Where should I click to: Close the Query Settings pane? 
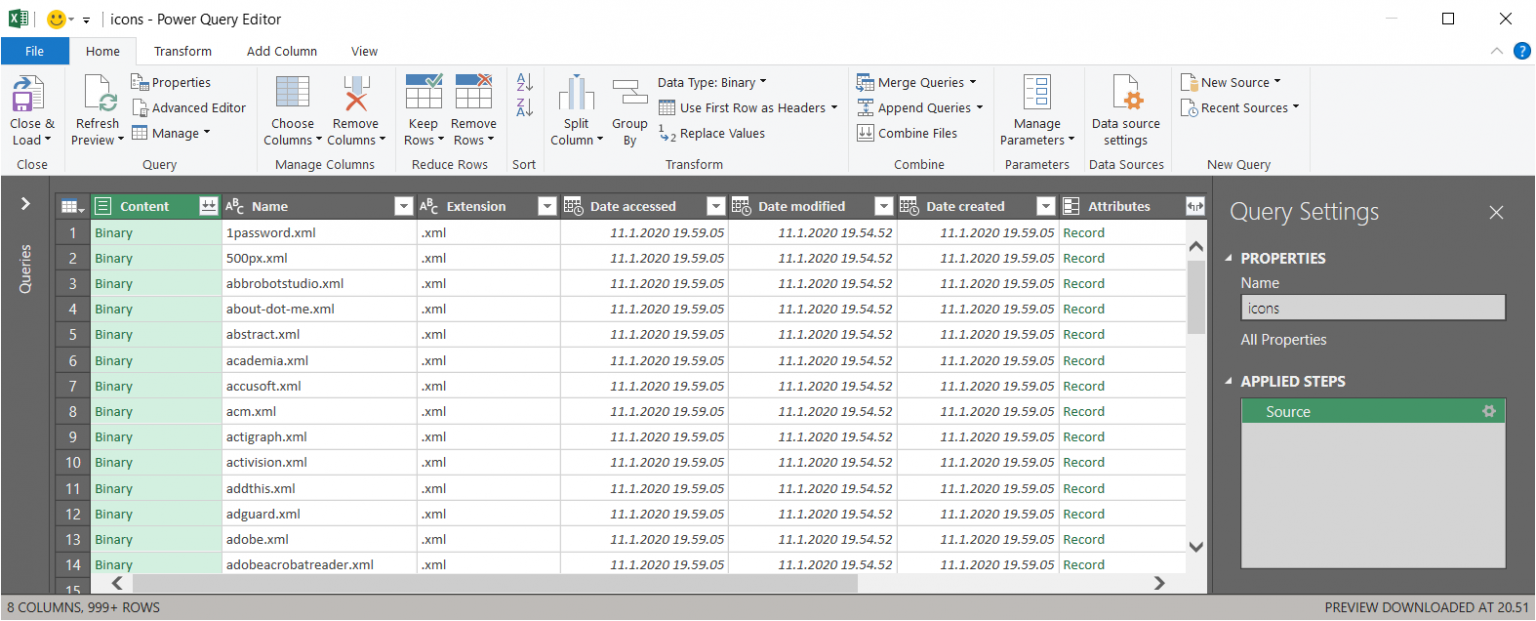pos(1496,212)
